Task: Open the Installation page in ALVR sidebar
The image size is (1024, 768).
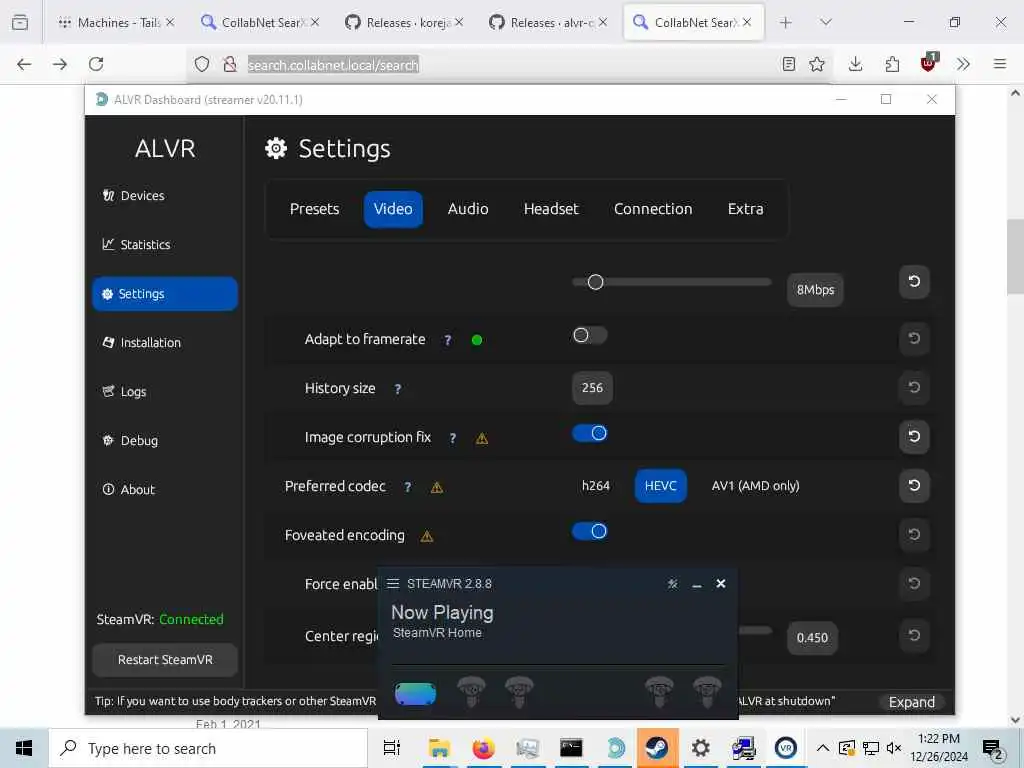Action: pyautogui.click(x=142, y=342)
